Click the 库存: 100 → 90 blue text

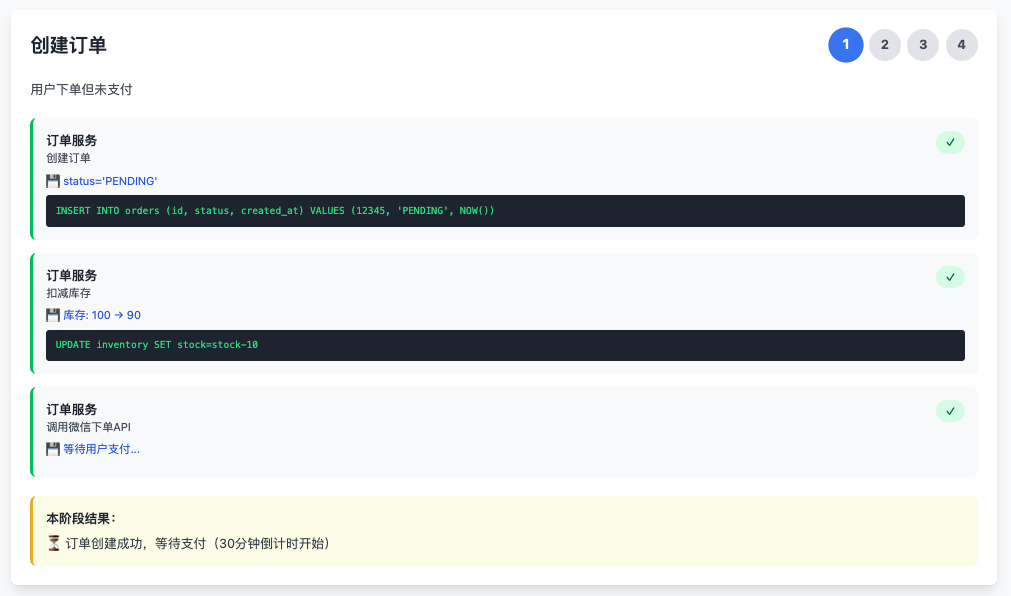pyautogui.click(x=102, y=315)
